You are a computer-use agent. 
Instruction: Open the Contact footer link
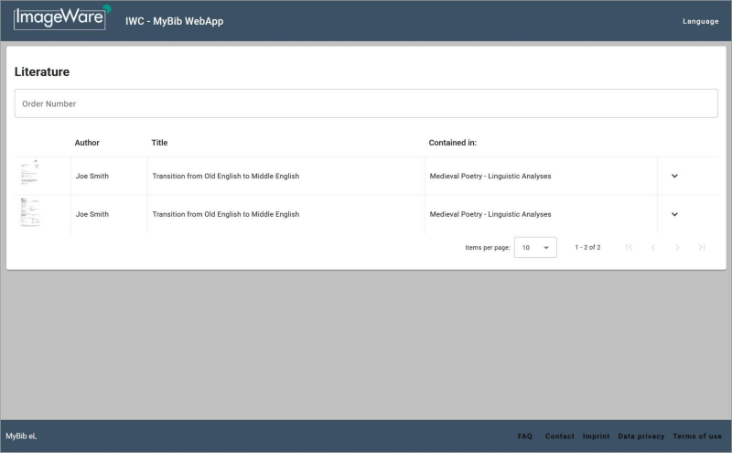(x=559, y=436)
